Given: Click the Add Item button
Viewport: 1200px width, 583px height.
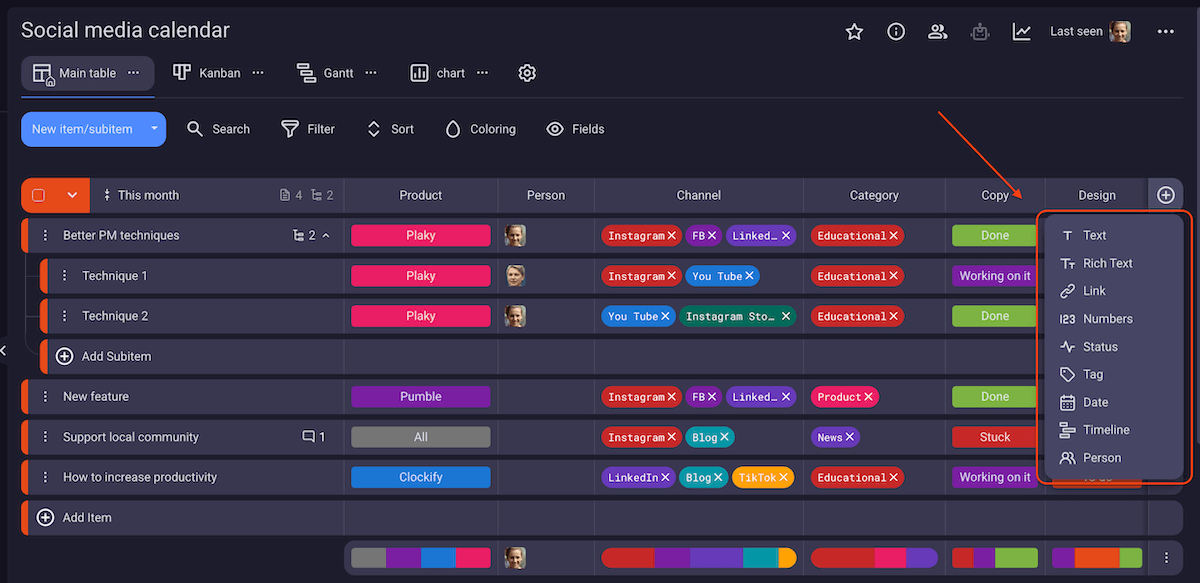Looking at the screenshot, I should [74, 517].
